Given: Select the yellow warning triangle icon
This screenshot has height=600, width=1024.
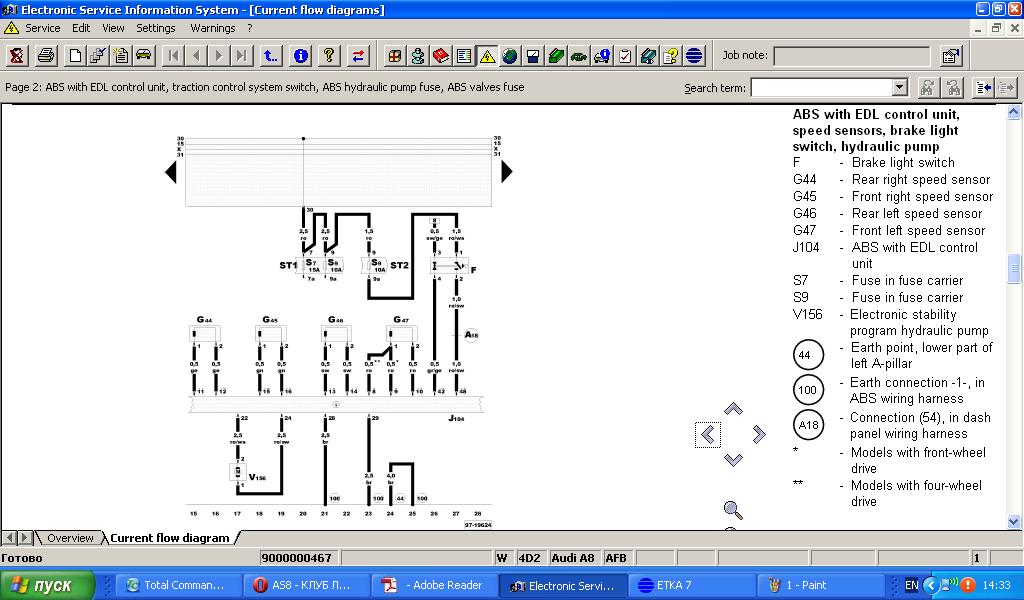Looking at the screenshot, I should (x=487, y=56).
